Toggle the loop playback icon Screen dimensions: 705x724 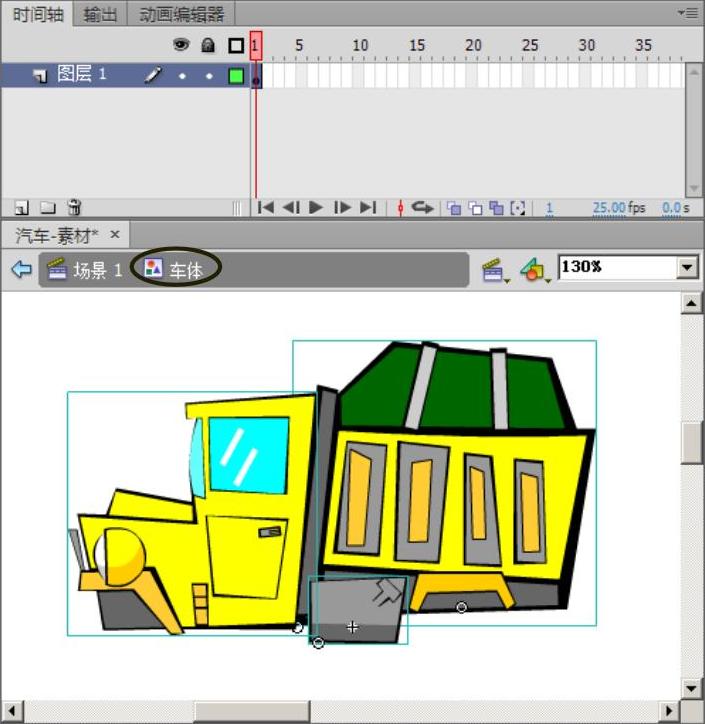422,208
